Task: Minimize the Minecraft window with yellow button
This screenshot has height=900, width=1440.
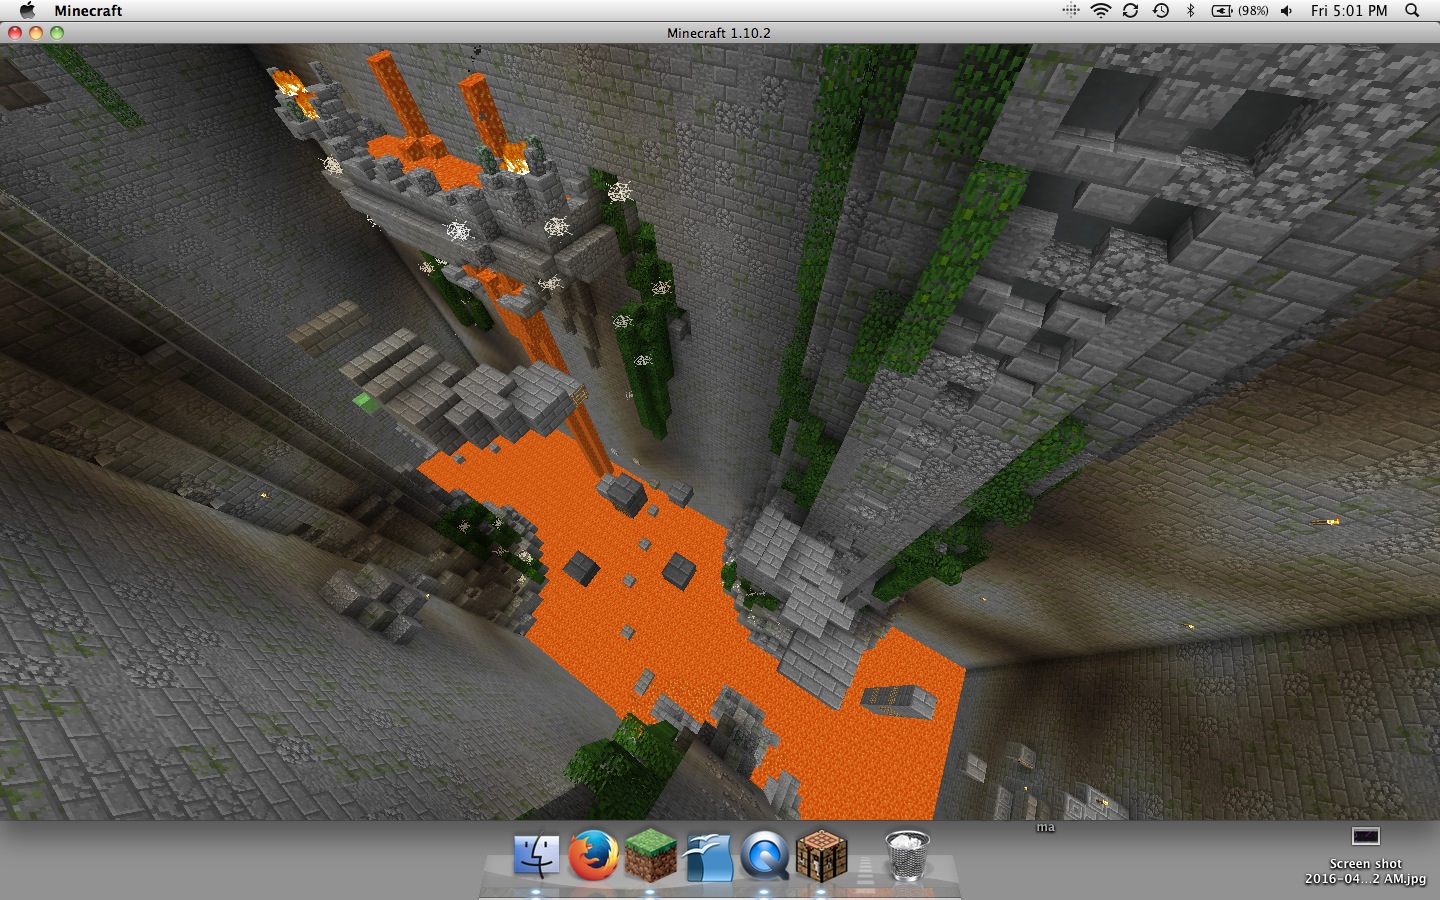Action: (36, 33)
